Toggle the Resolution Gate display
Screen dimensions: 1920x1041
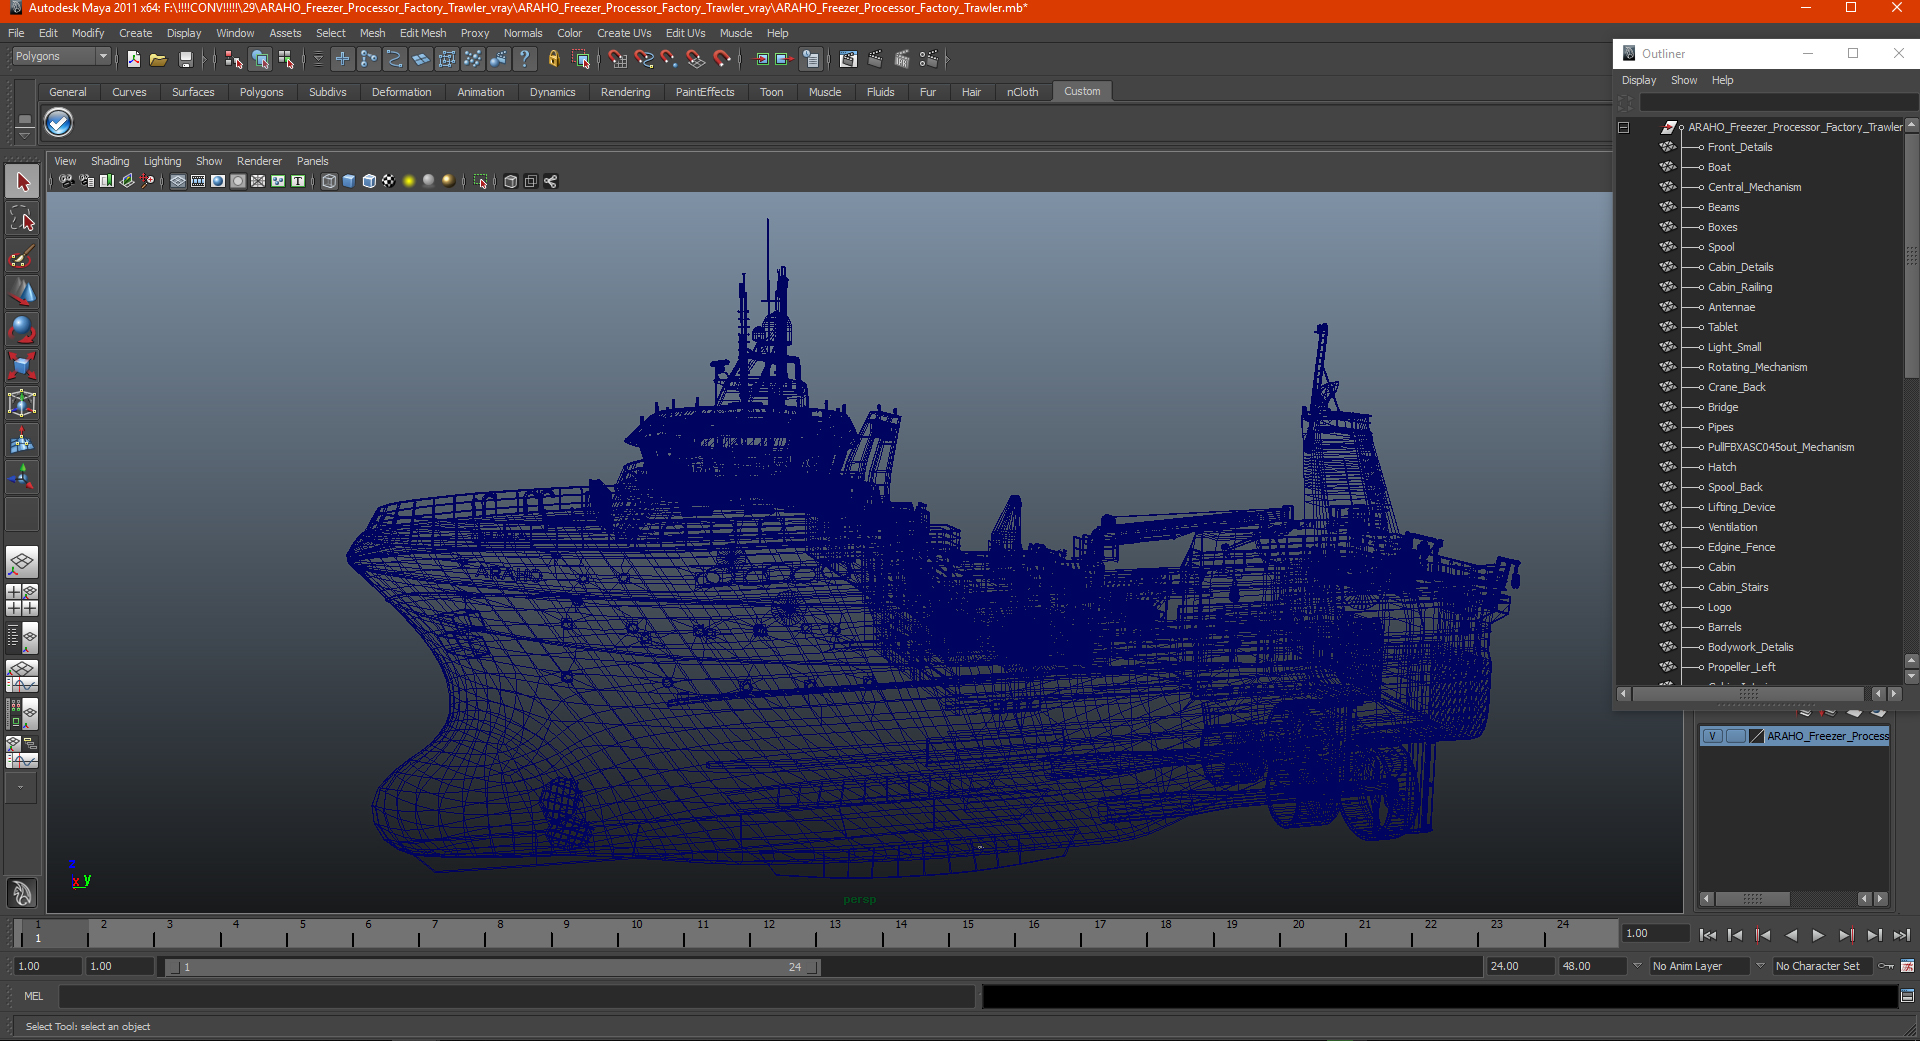[218, 181]
